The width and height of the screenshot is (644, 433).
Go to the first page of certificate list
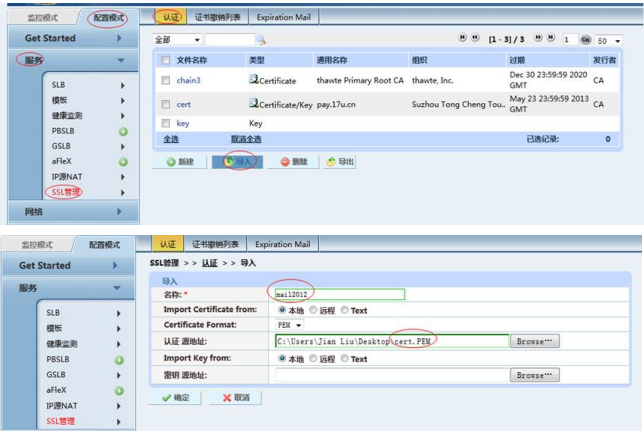coord(462,39)
